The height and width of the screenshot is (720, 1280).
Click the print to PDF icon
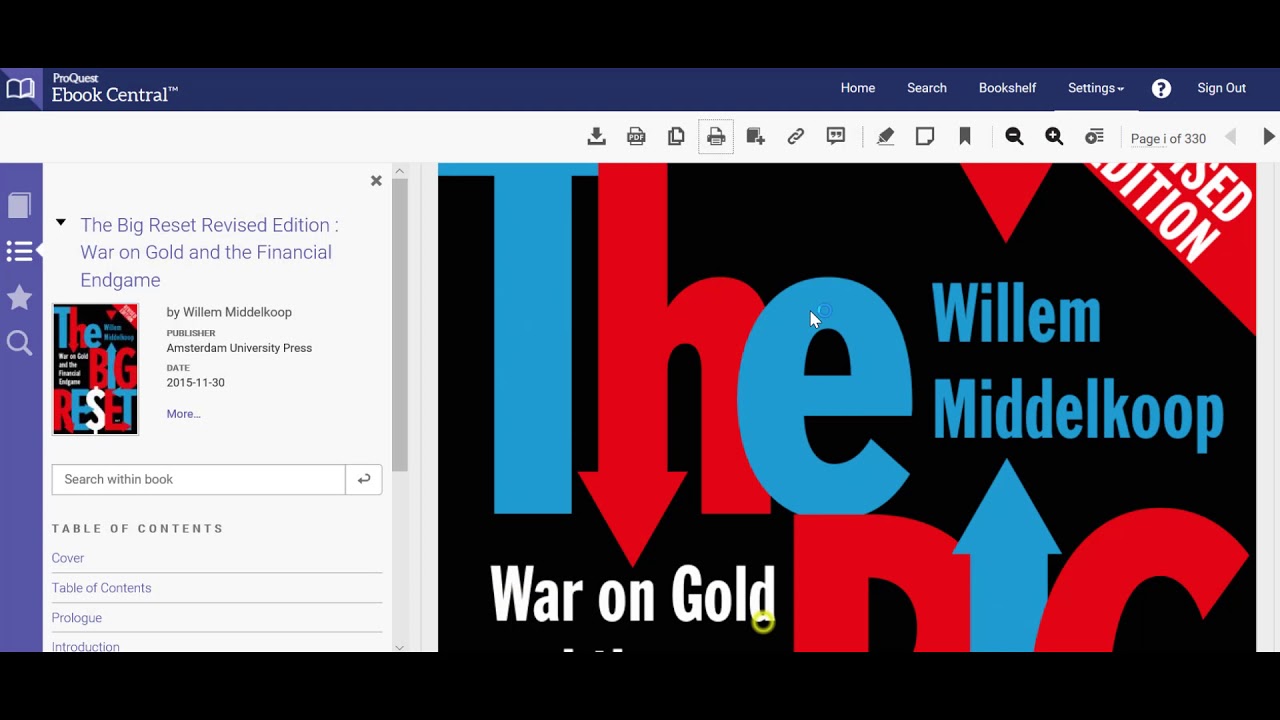tap(716, 137)
